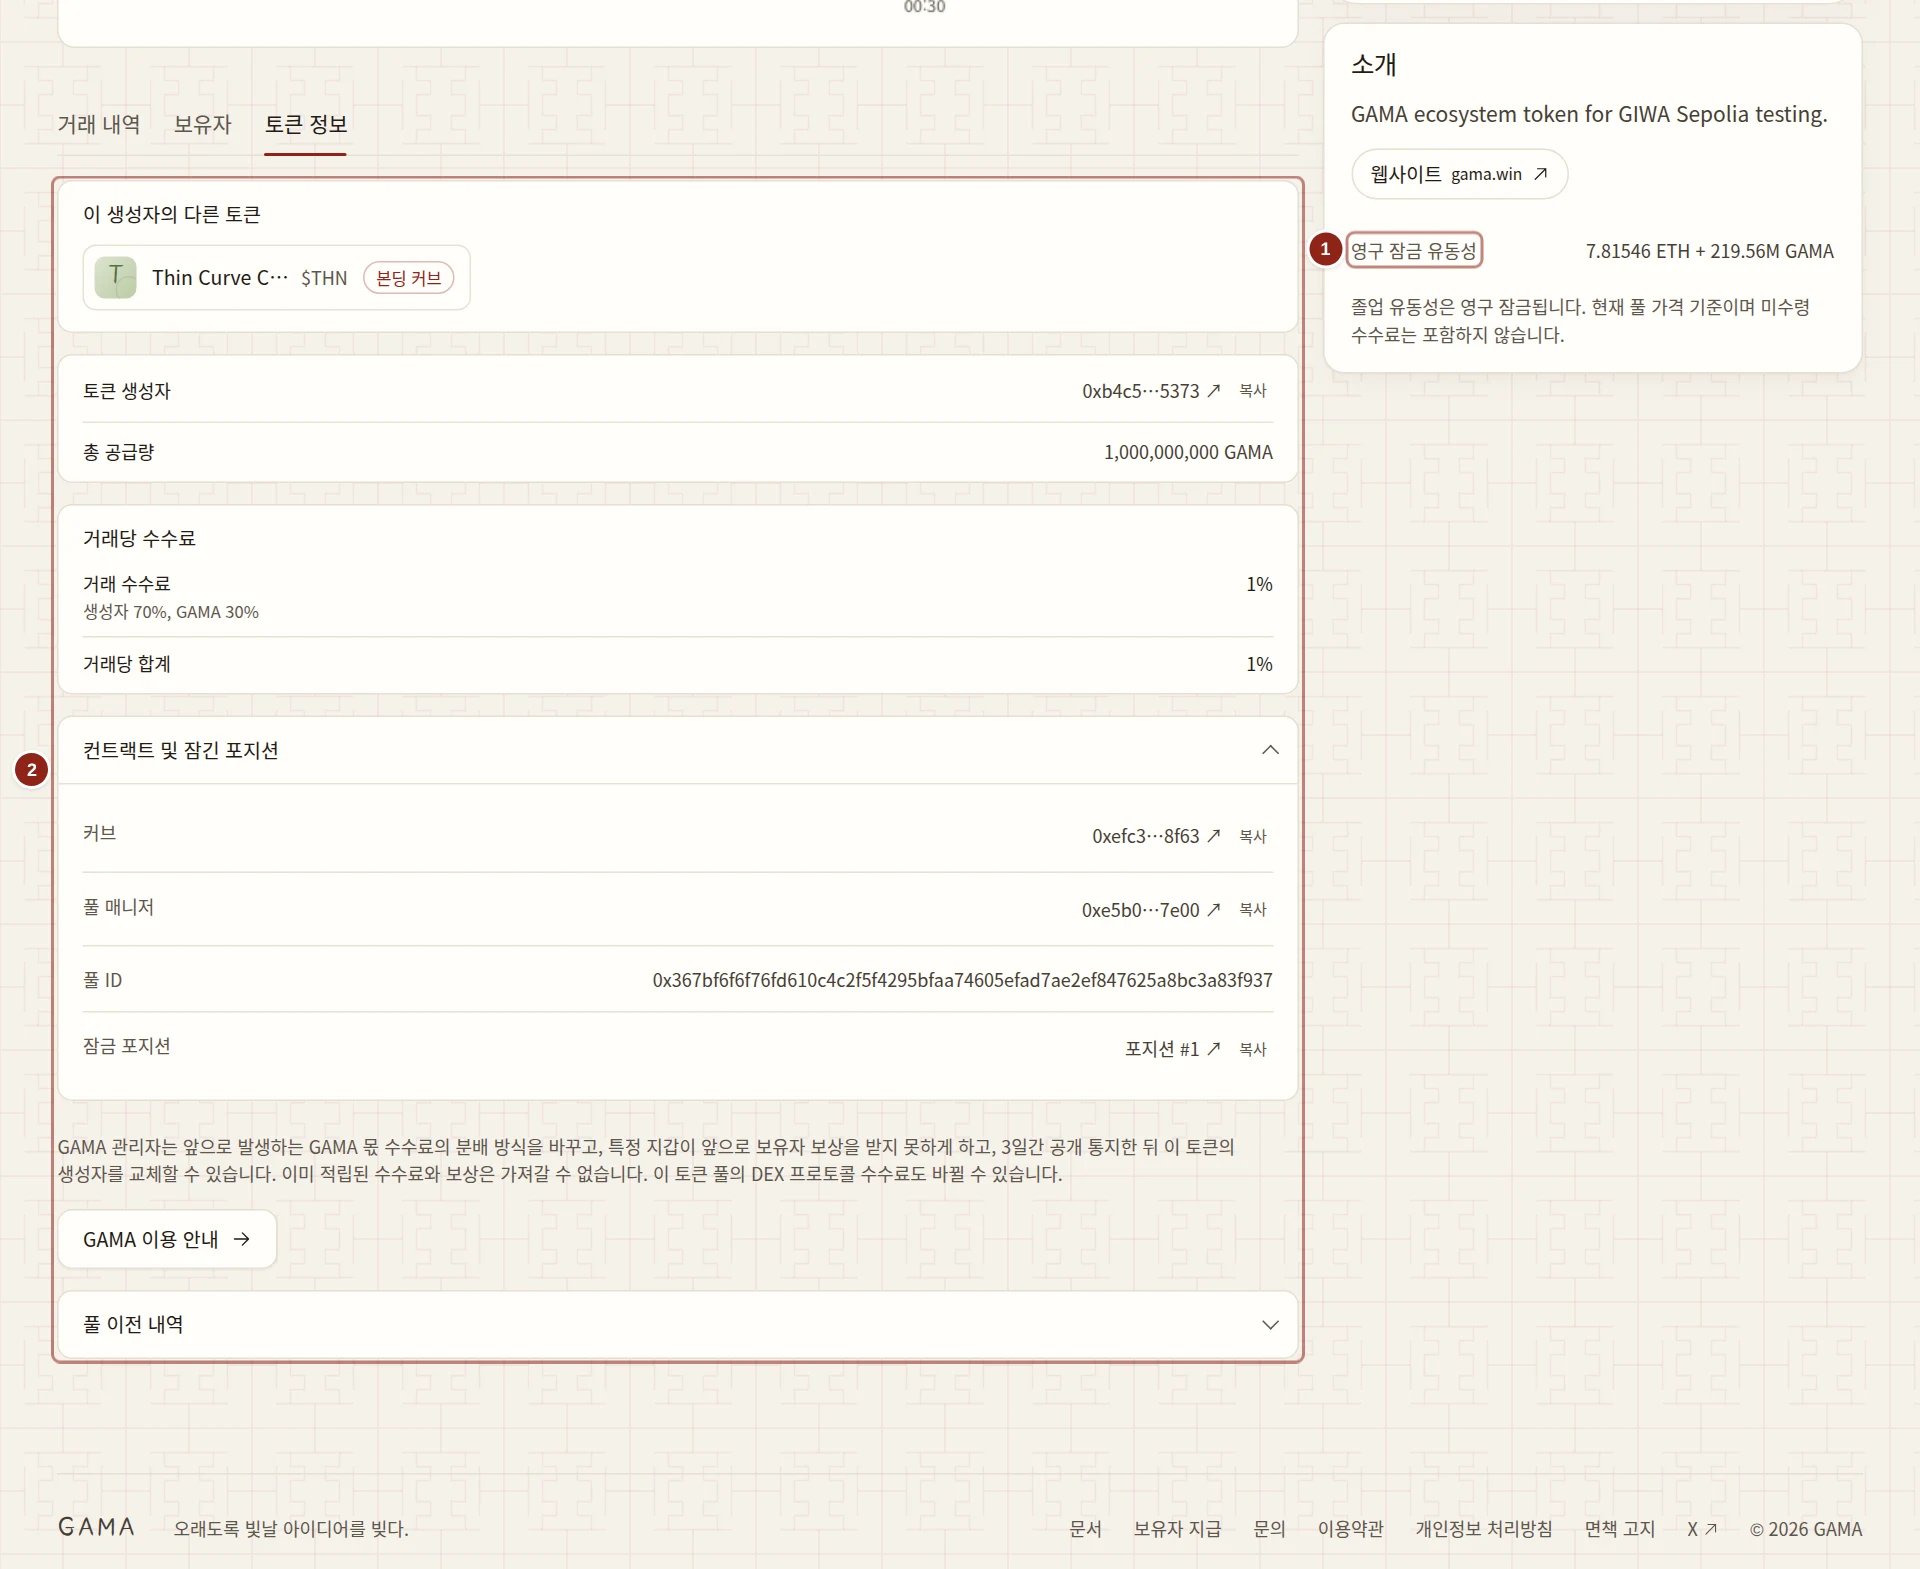Viewport: 1920px width, 1569px height.
Task: Select the 토큰 정보 tab
Action: click(306, 124)
